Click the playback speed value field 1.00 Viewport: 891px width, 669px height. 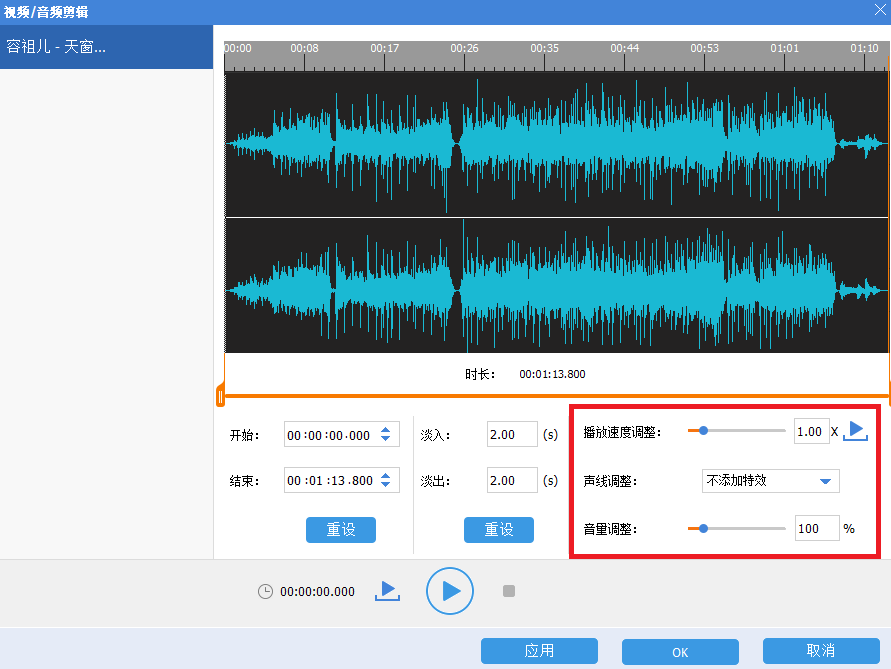(x=811, y=431)
